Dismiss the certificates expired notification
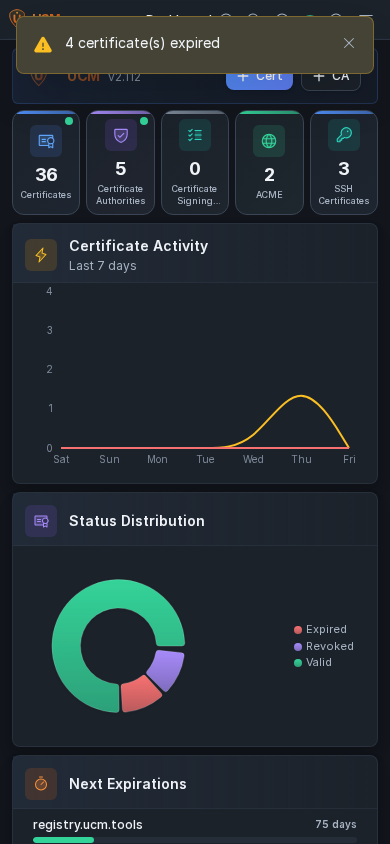Image resolution: width=390 pixels, height=844 pixels. tap(349, 44)
